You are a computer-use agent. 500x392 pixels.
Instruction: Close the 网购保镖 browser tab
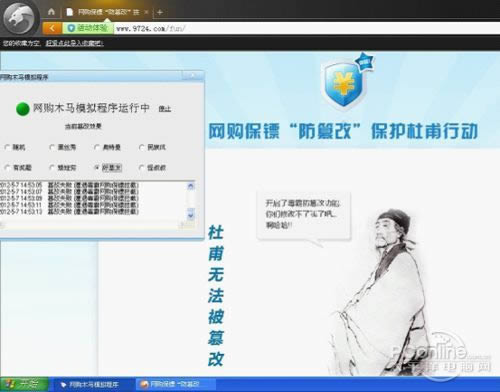146,12
